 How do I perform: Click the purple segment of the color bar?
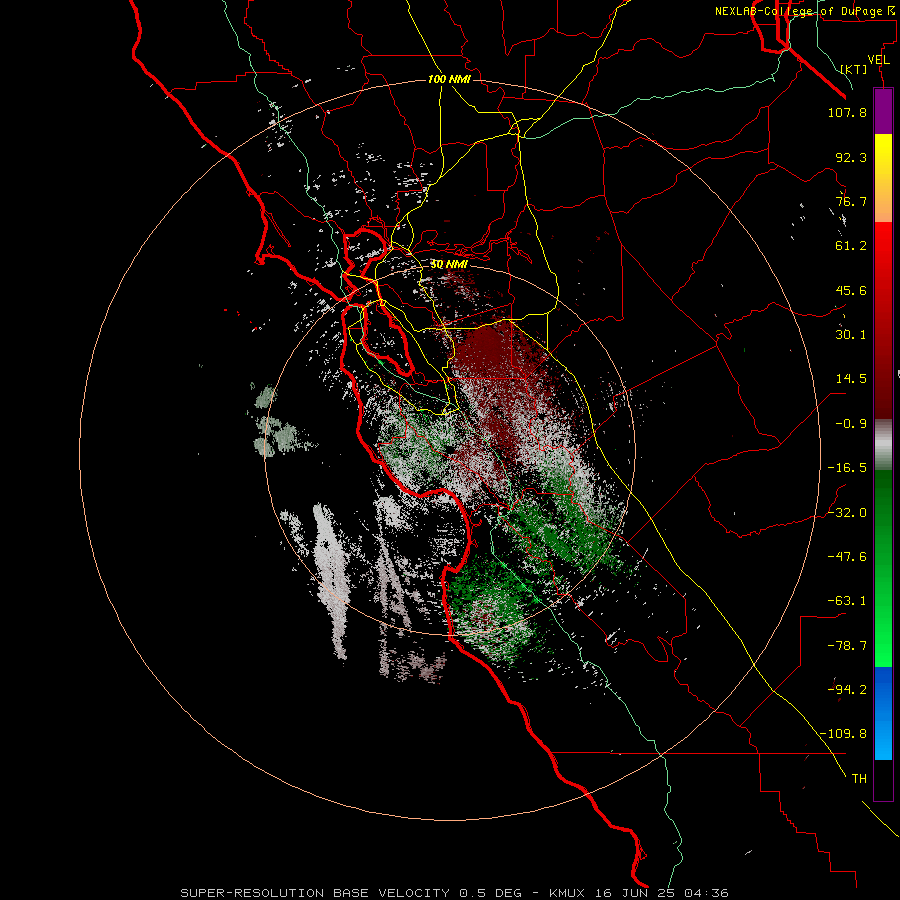click(883, 111)
